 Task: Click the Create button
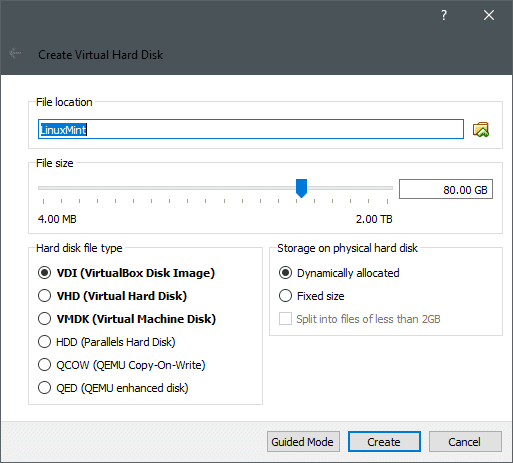pyautogui.click(x=384, y=442)
